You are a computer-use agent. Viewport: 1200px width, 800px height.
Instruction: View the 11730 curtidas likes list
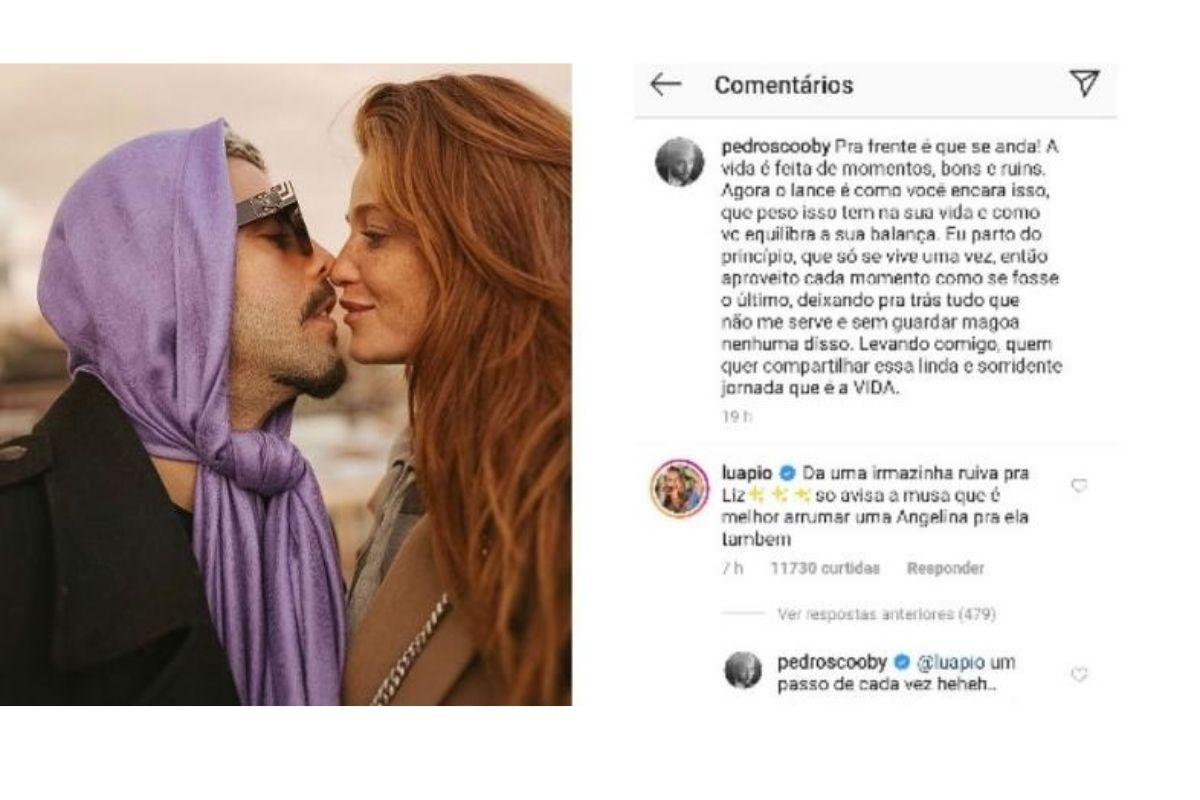tap(825, 568)
